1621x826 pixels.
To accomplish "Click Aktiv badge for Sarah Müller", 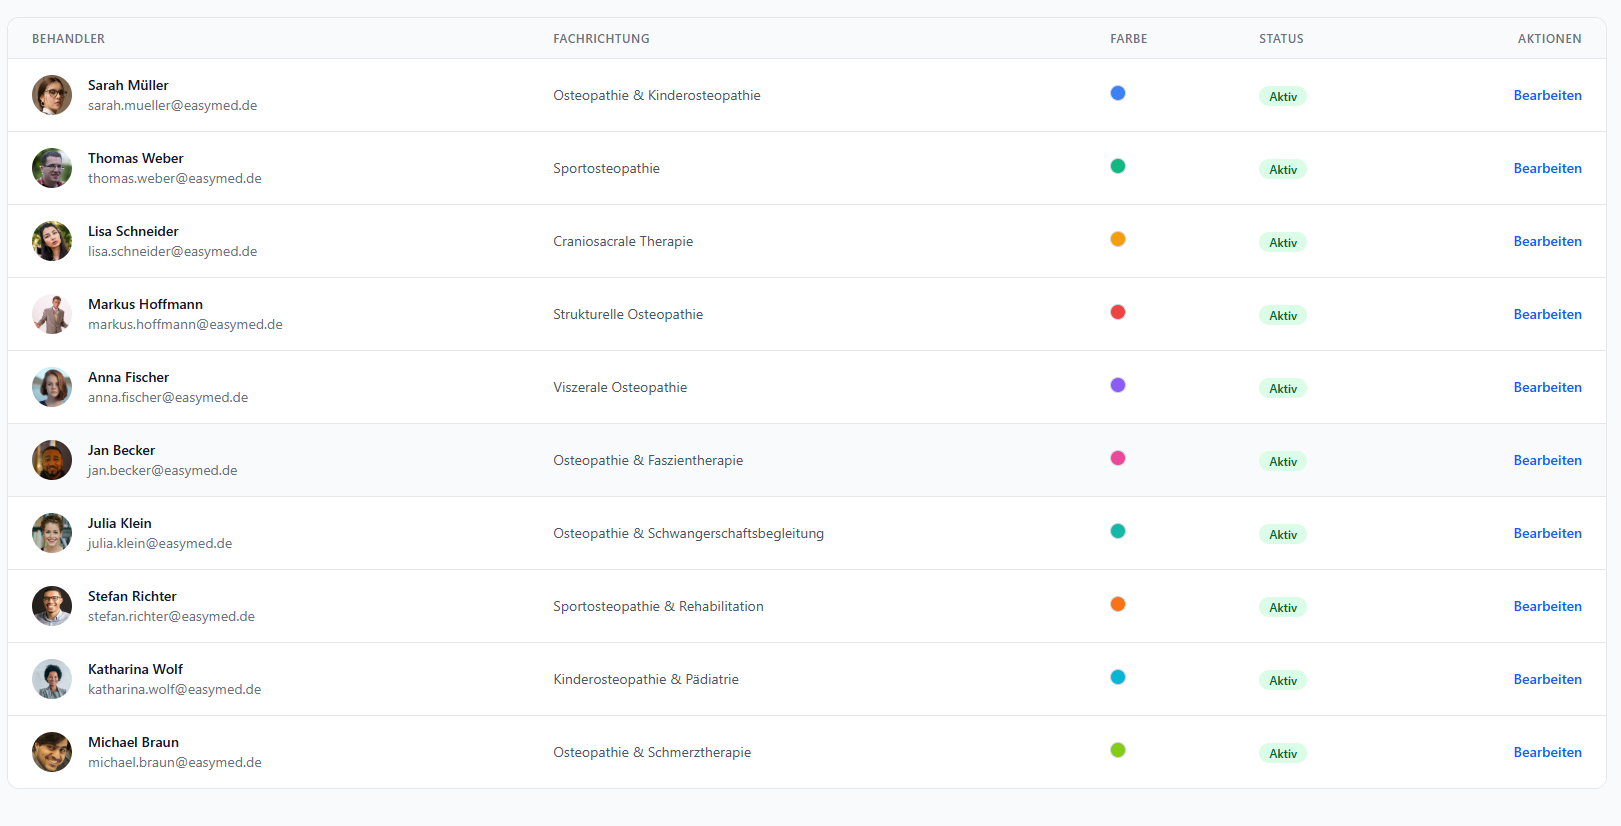I will point(1283,96).
